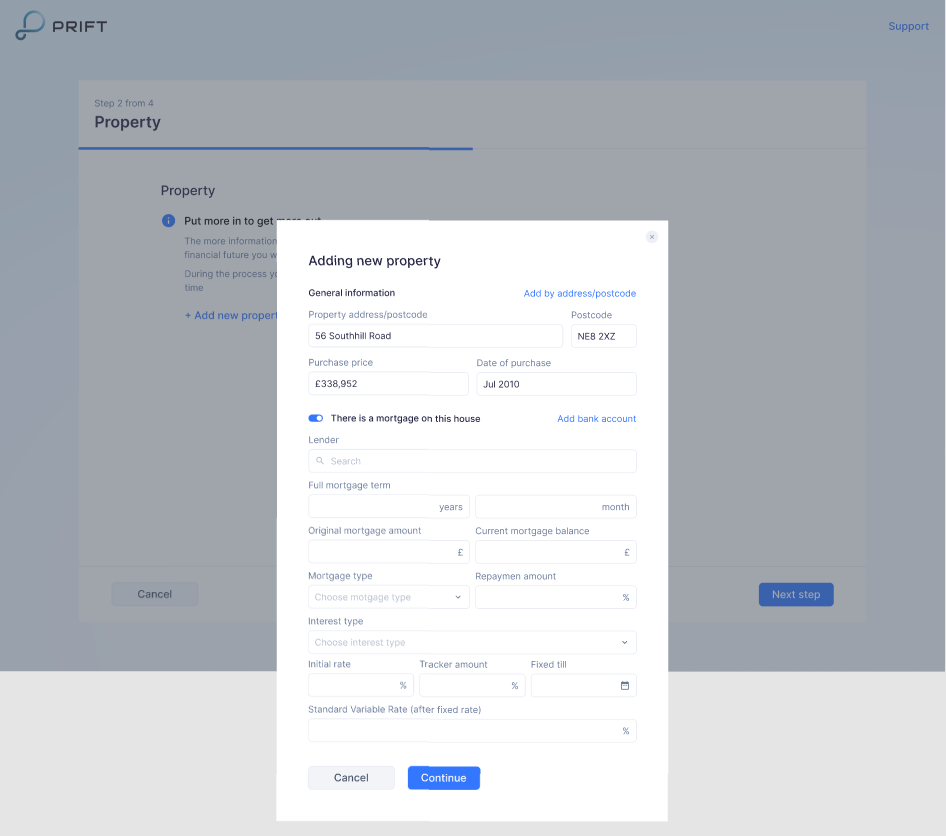Close the Adding new property dialog
Viewport: 946px width, 836px height.
tap(652, 236)
